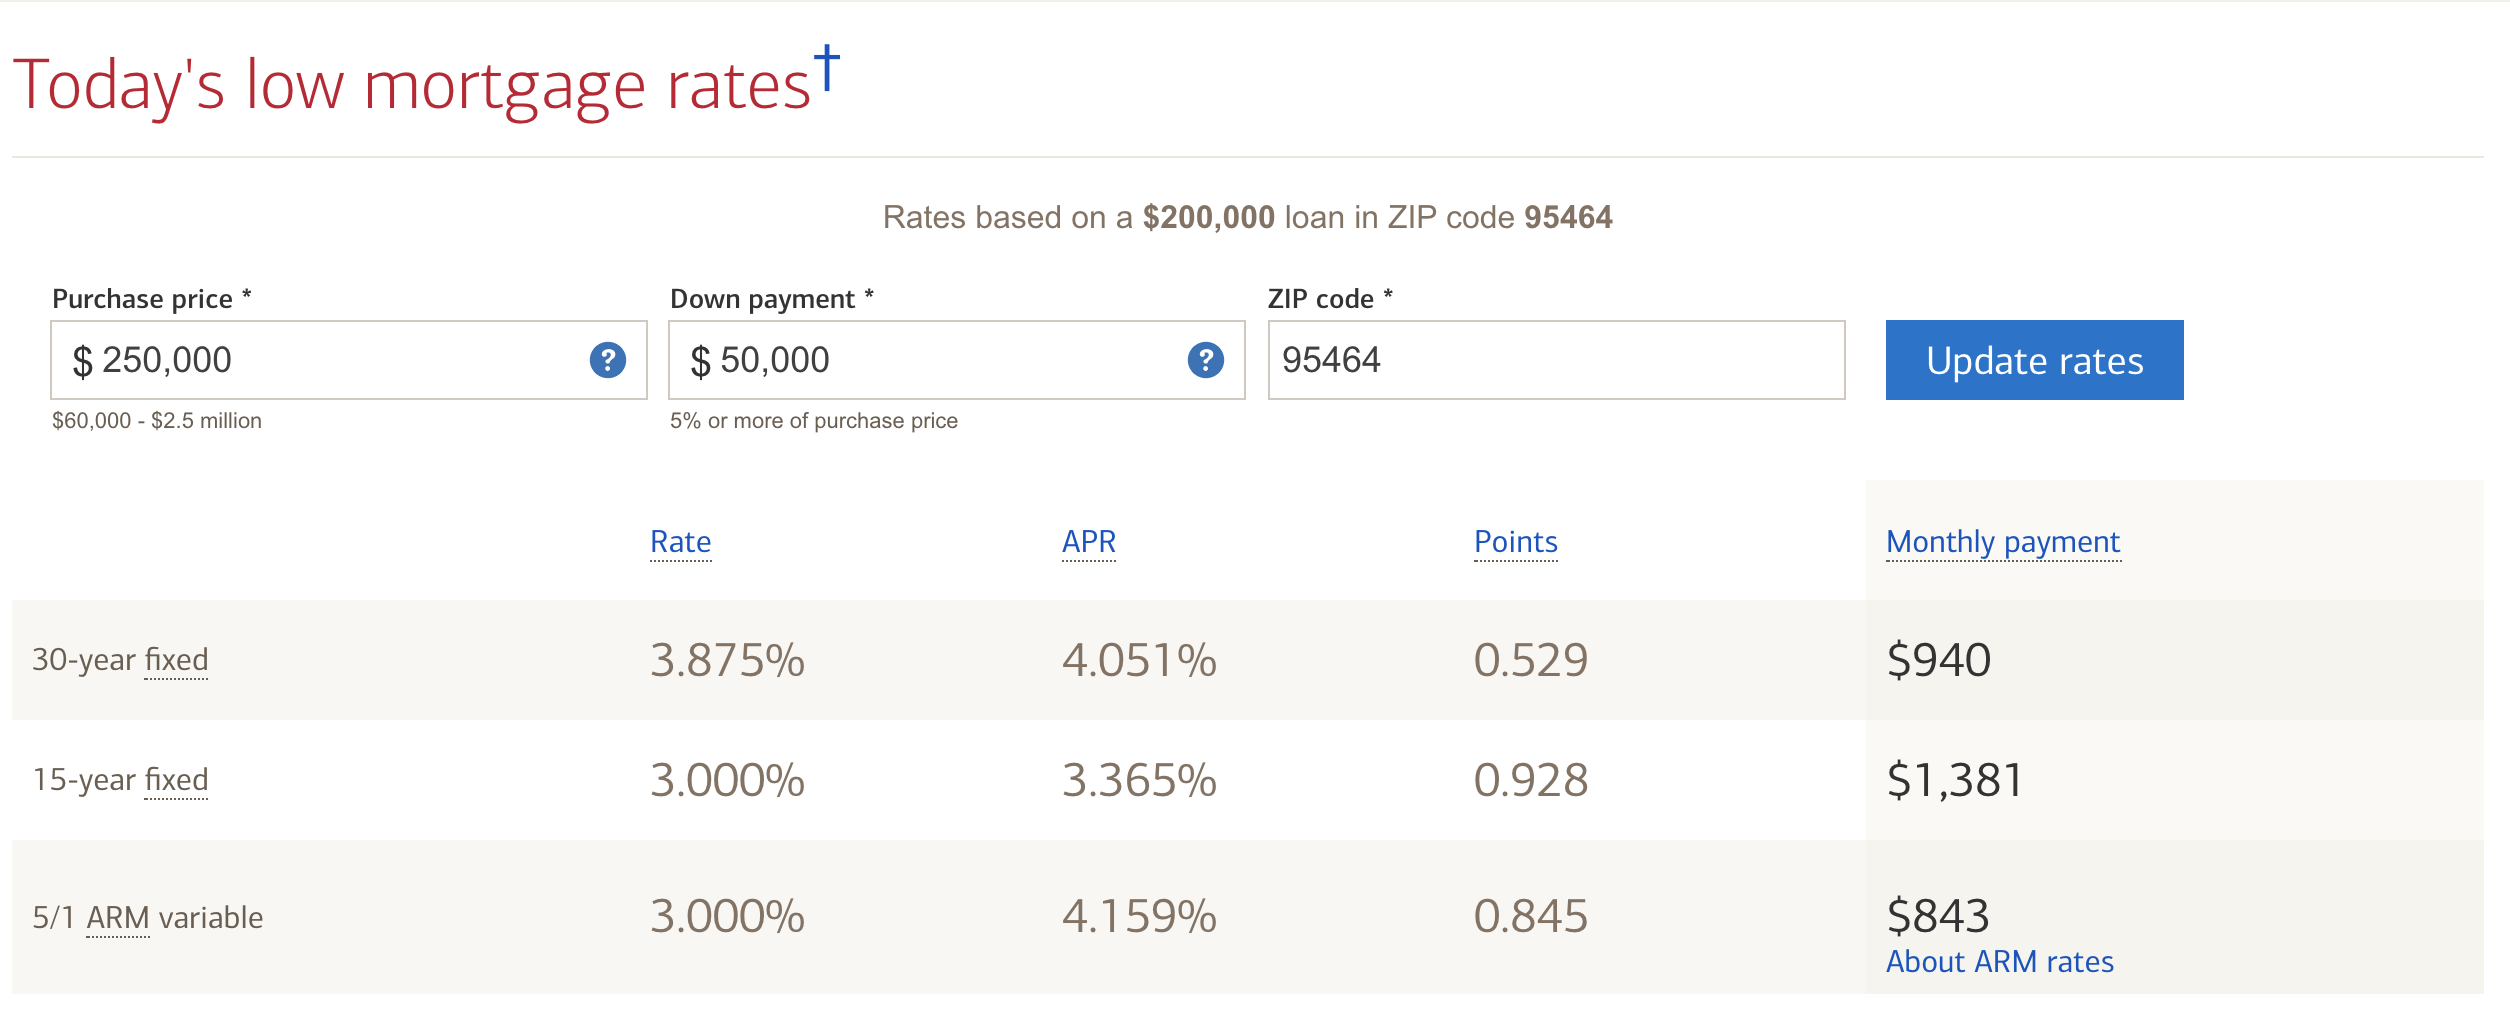
Task: Select the 3.365% APR value
Action: coord(1140,780)
